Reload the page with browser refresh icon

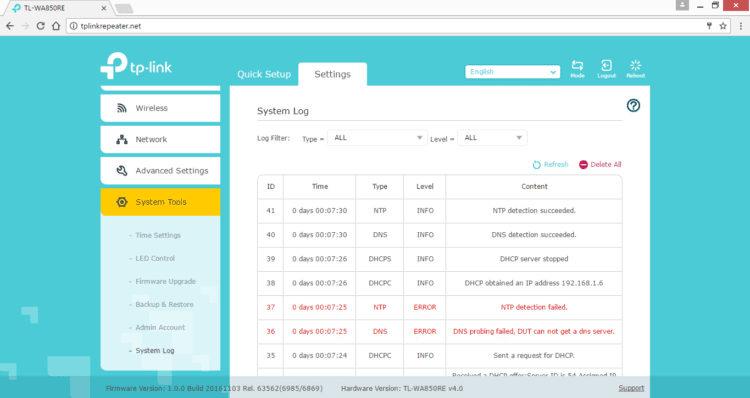pos(41,26)
